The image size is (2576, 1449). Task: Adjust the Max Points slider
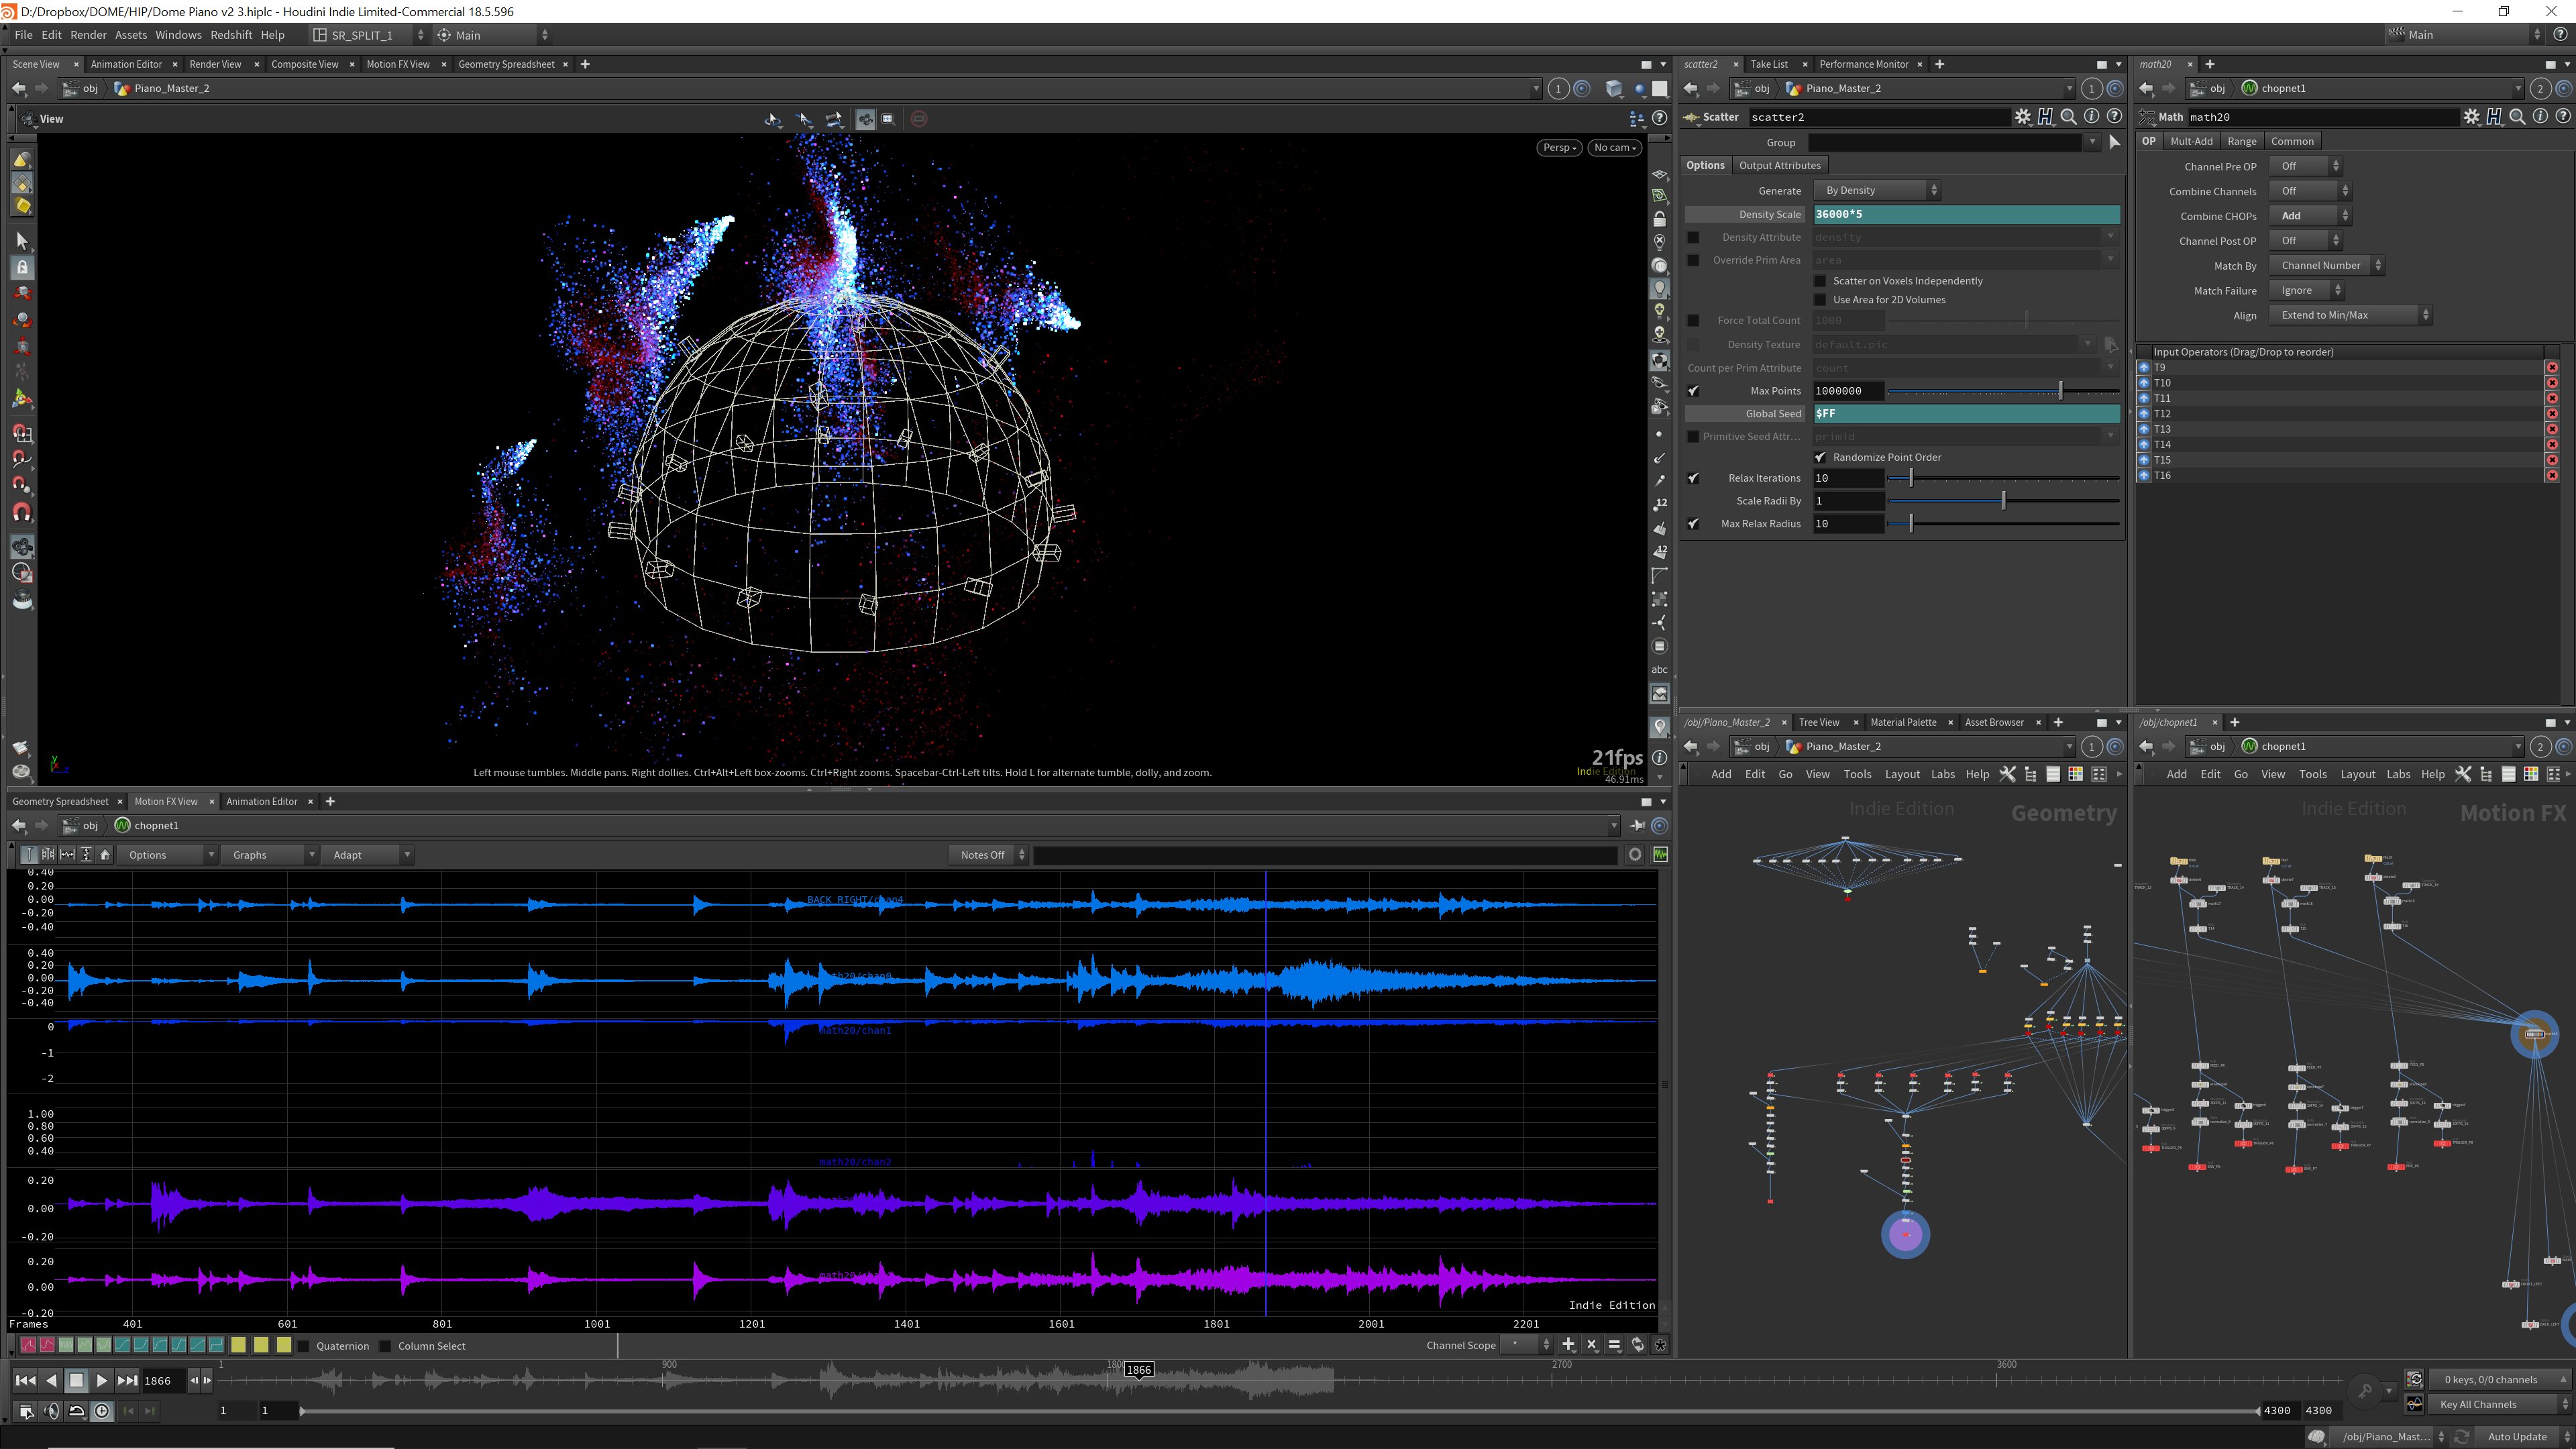point(2060,391)
